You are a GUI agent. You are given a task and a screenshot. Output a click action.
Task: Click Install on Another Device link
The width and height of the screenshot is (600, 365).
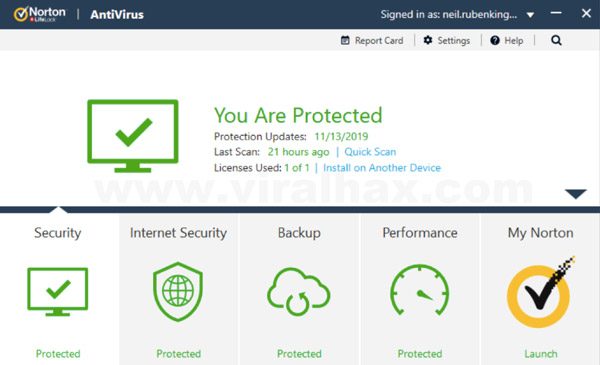tap(382, 168)
